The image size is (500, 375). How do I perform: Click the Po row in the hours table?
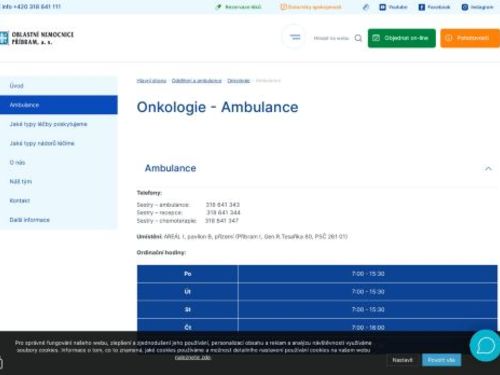point(317,274)
